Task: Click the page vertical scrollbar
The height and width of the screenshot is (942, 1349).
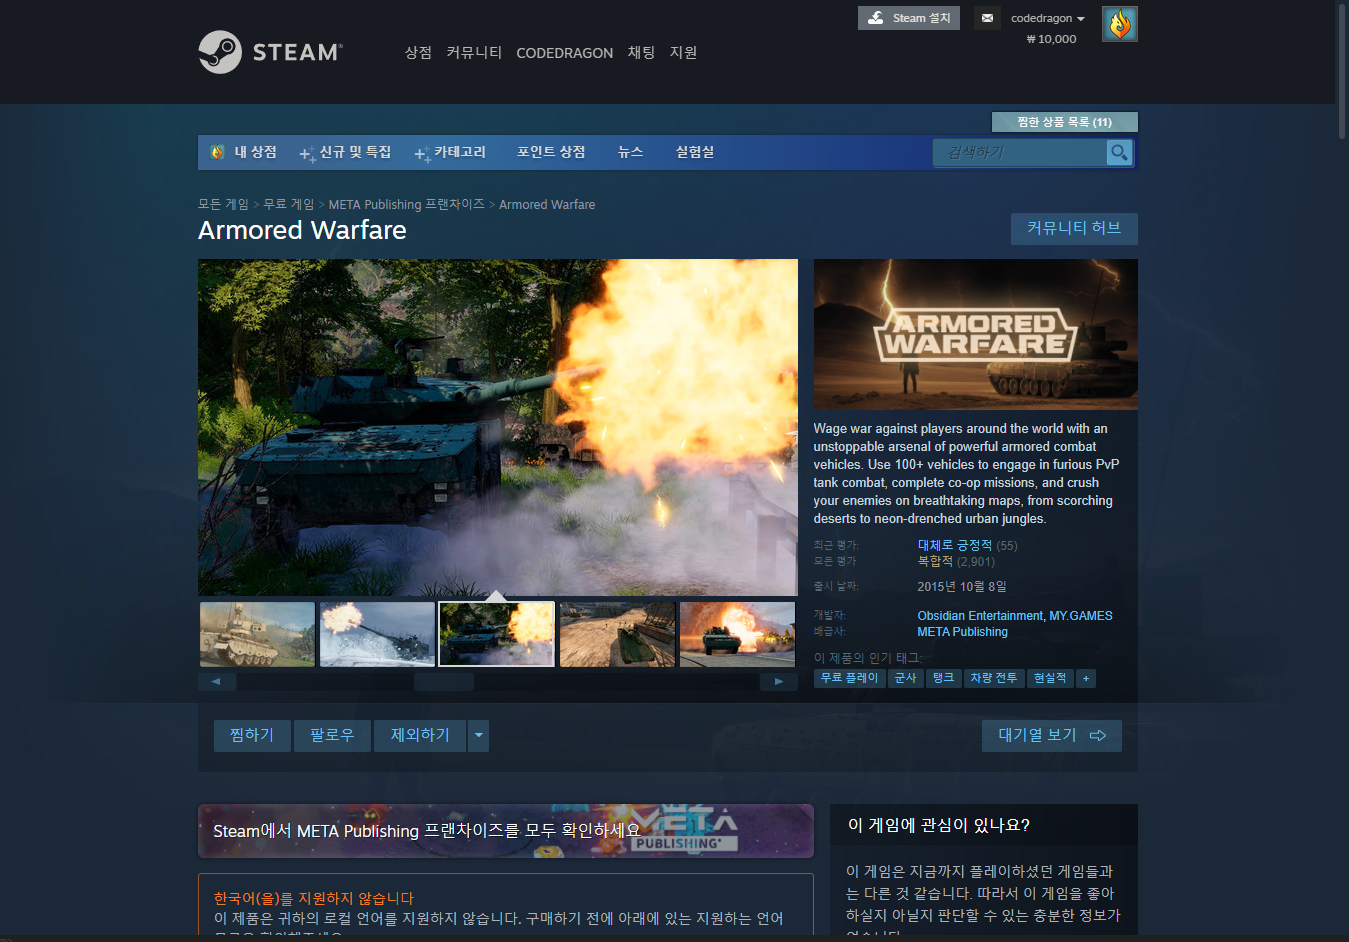Action: [1342, 70]
